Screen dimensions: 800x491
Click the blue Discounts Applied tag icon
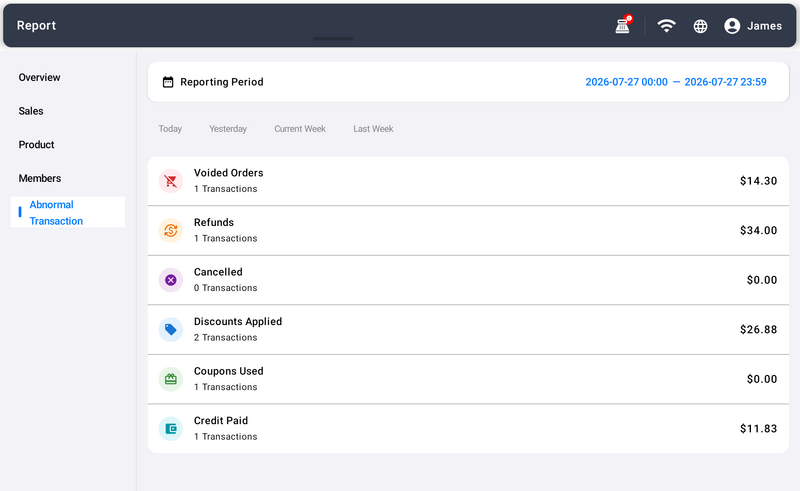[x=171, y=329]
